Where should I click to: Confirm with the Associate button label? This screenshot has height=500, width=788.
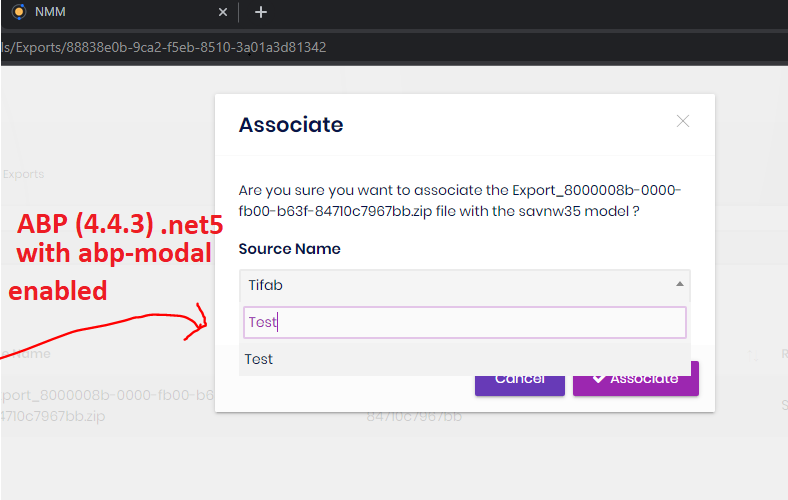click(x=644, y=378)
